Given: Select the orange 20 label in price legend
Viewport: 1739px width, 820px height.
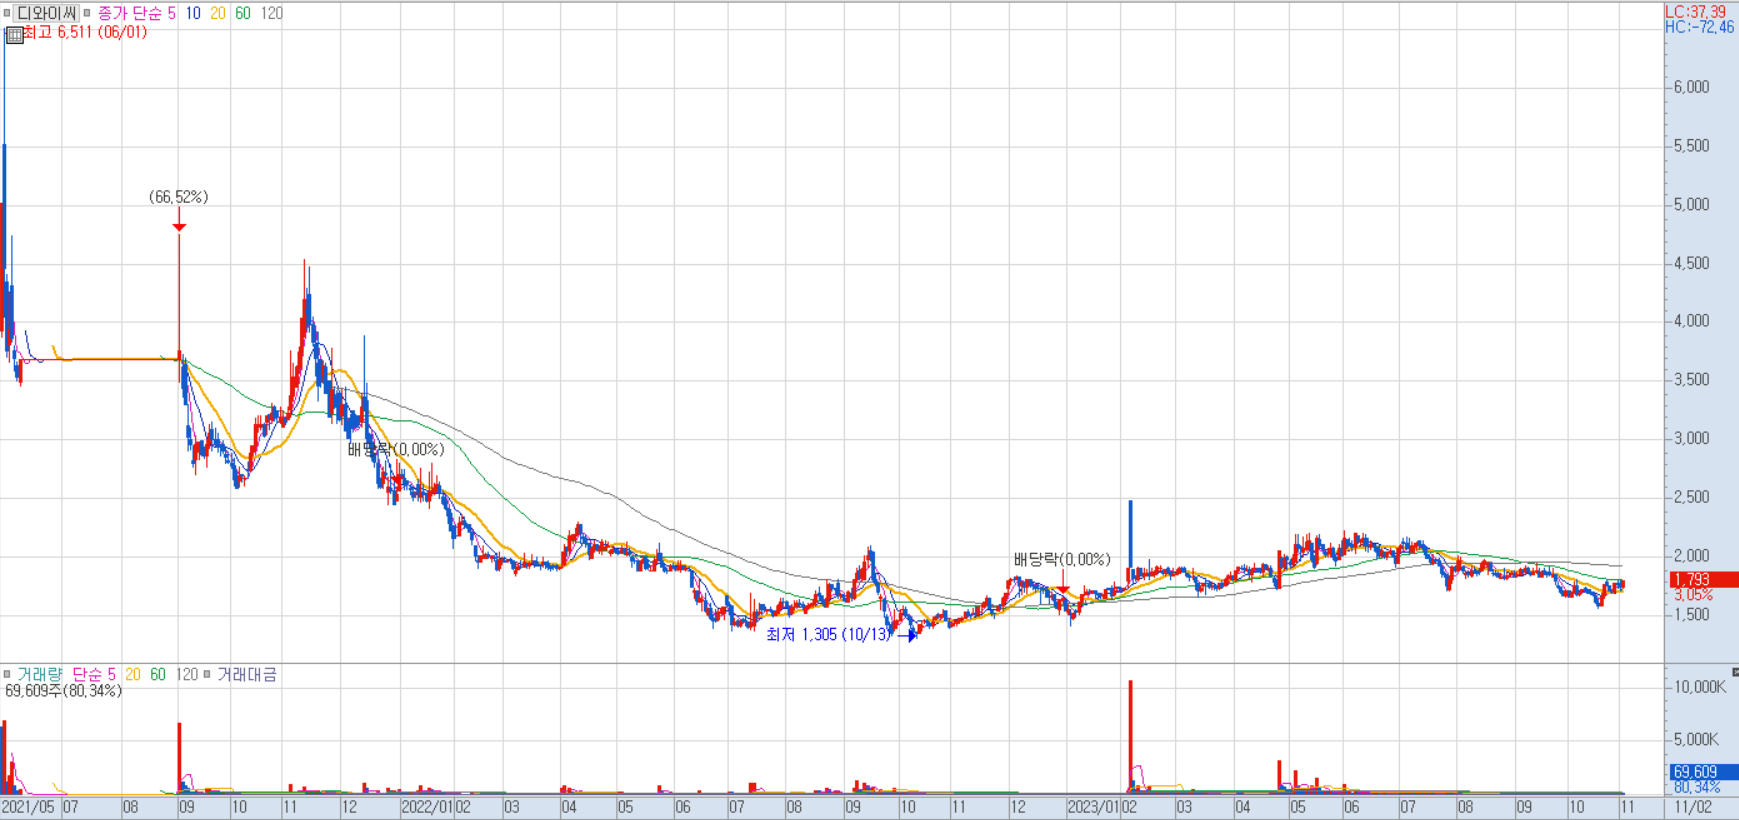Looking at the screenshot, I should (218, 14).
